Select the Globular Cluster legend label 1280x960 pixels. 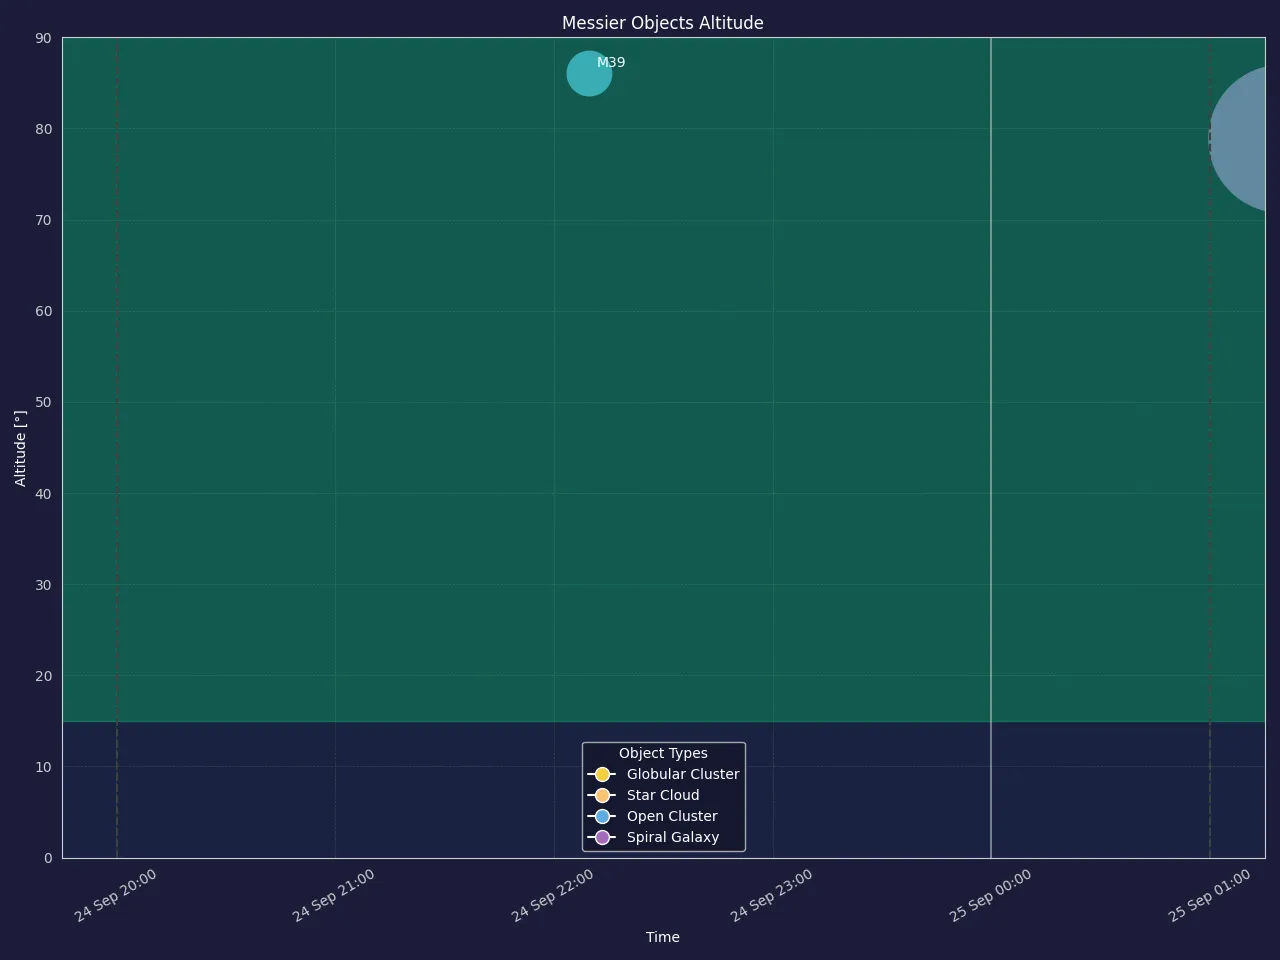tap(683, 774)
